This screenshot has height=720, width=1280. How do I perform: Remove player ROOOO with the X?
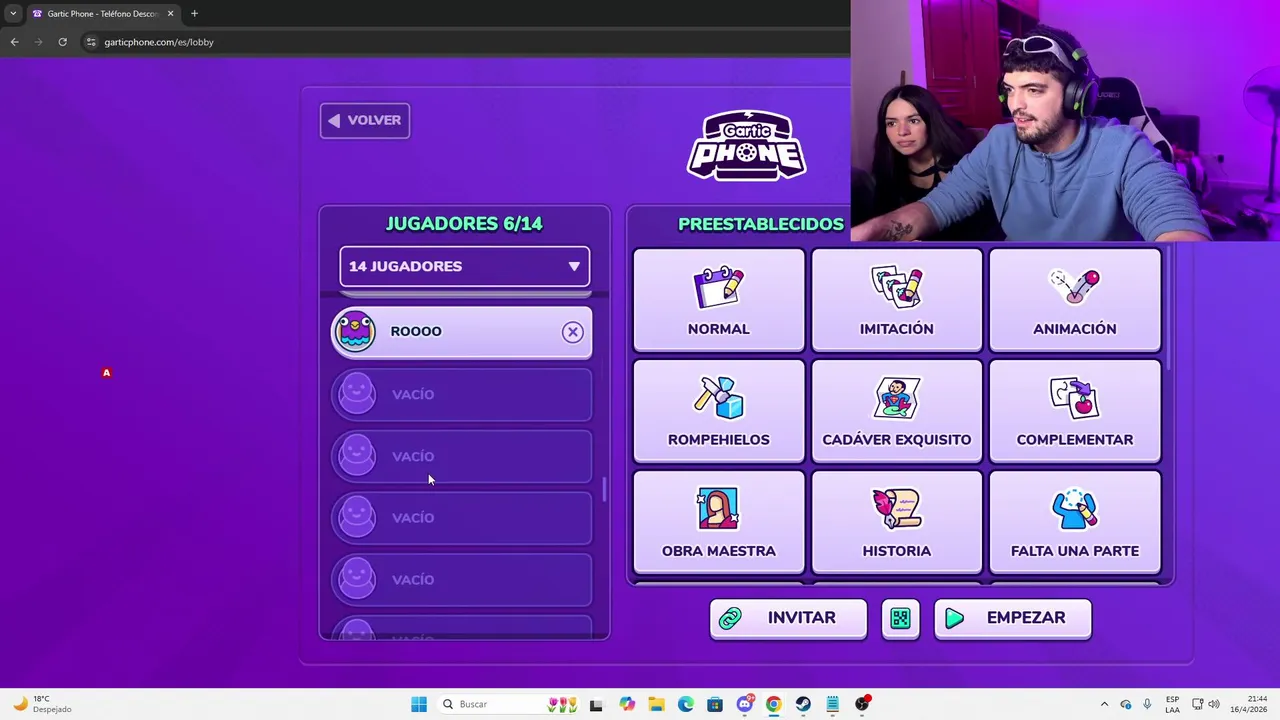tap(572, 332)
